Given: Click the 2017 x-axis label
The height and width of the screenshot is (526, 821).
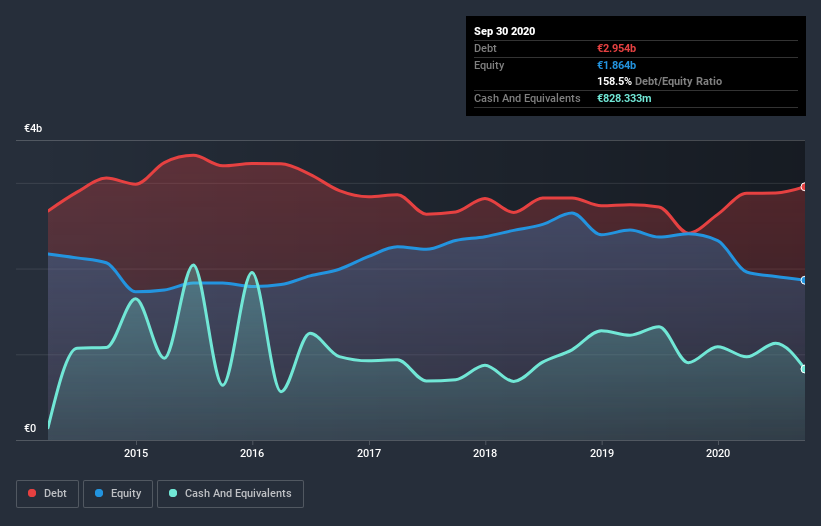Looking at the screenshot, I should (369, 453).
